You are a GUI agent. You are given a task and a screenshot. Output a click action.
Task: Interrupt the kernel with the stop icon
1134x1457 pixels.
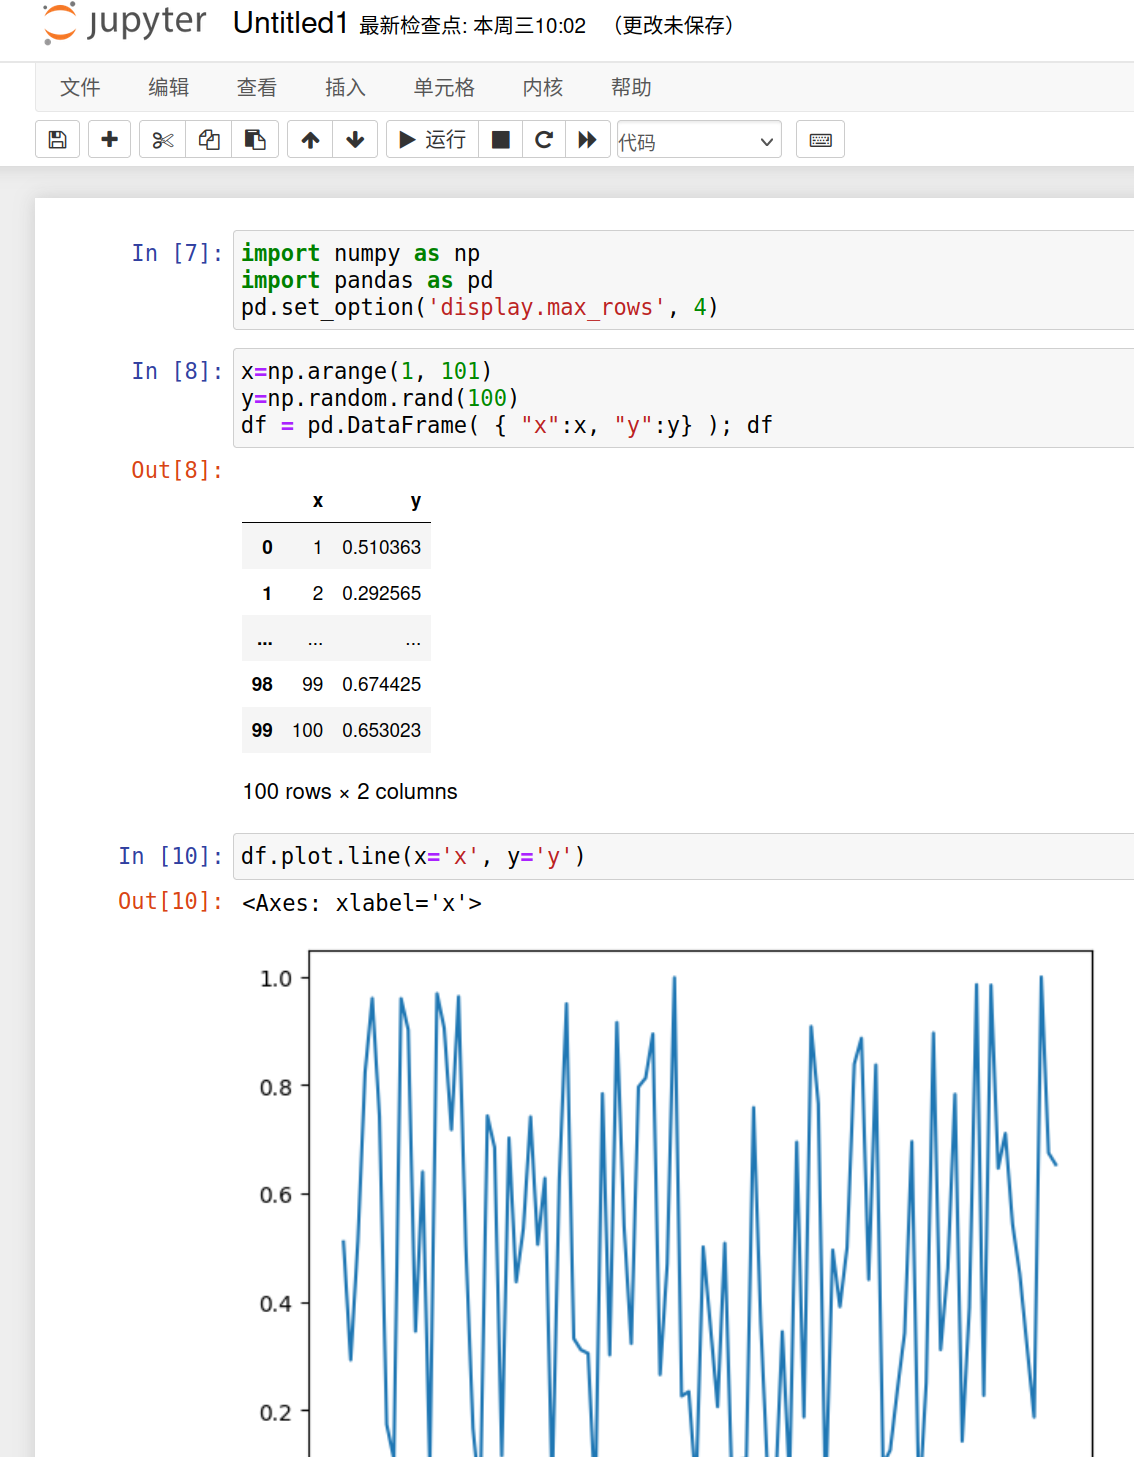[x=501, y=140]
